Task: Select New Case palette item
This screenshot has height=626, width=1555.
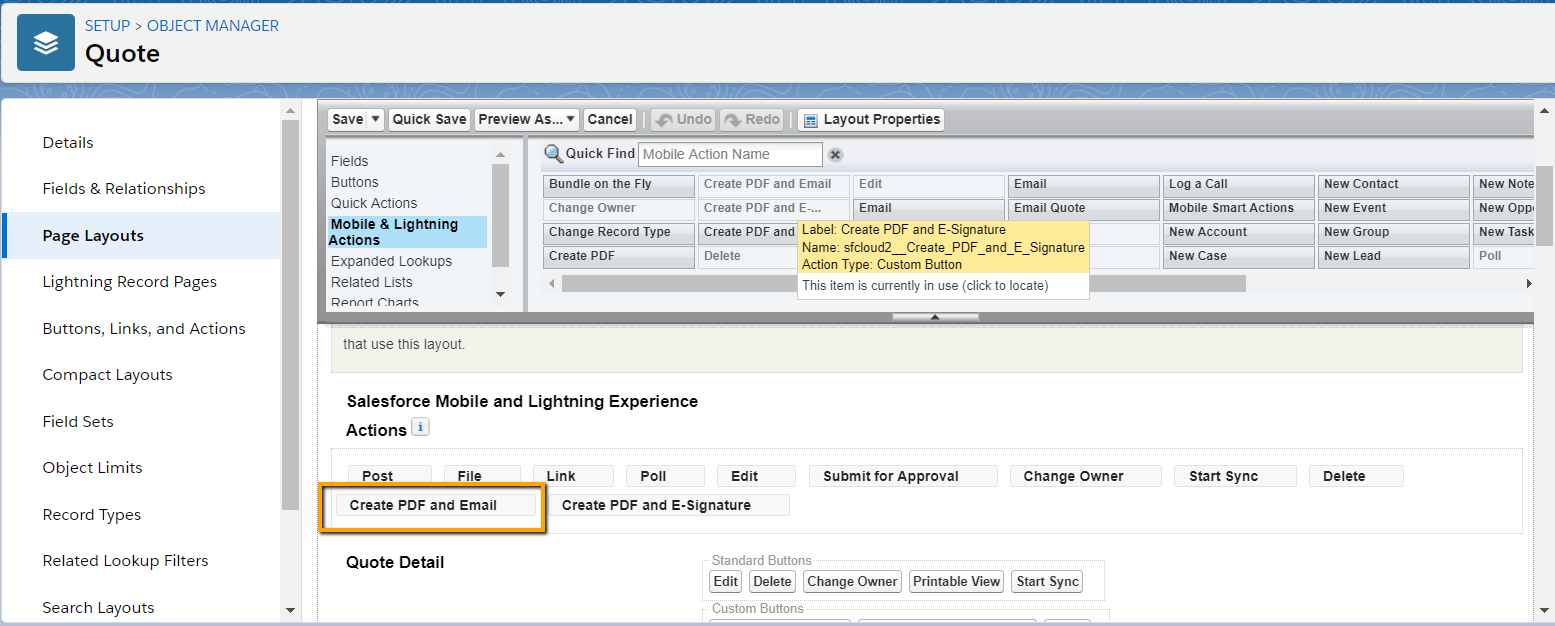Action: 1239,257
